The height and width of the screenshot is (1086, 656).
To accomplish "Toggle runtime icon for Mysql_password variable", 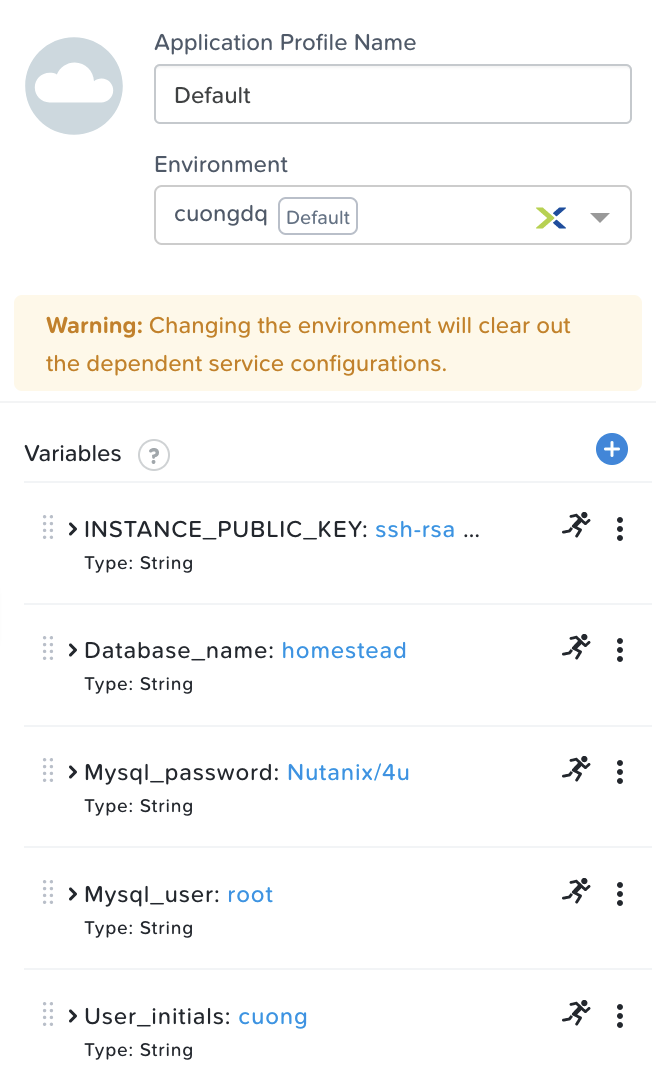I will coord(576,769).
